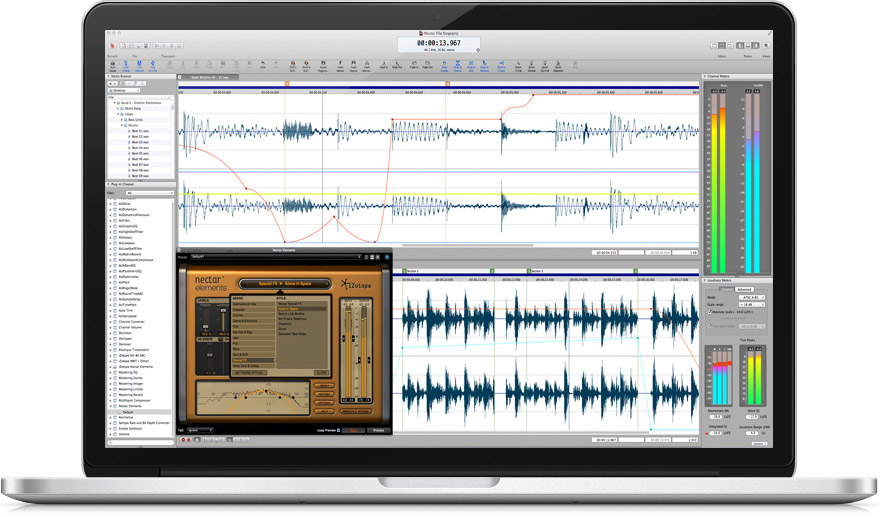Select the audio file tab above the top waveform
This screenshot has width=880, height=517.
click(210, 77)
